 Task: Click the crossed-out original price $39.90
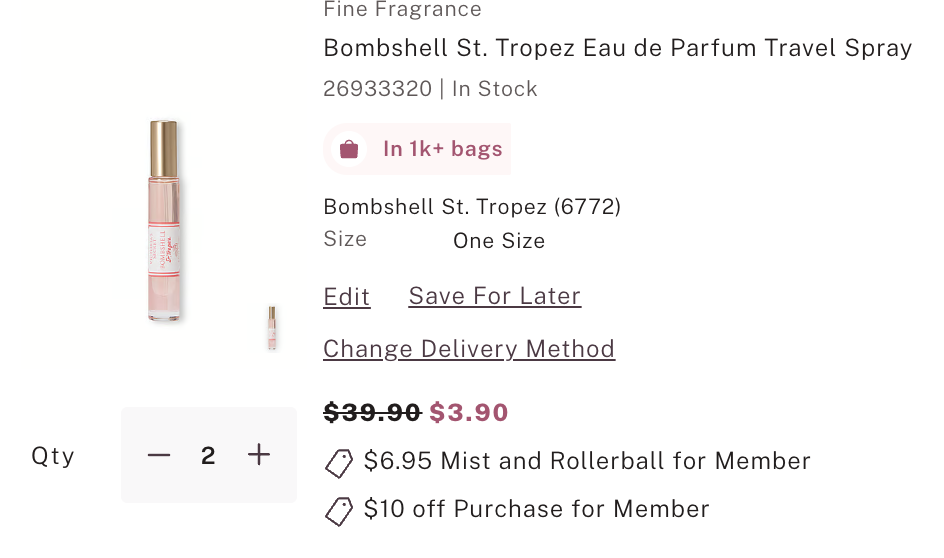[x=372, y=412]
